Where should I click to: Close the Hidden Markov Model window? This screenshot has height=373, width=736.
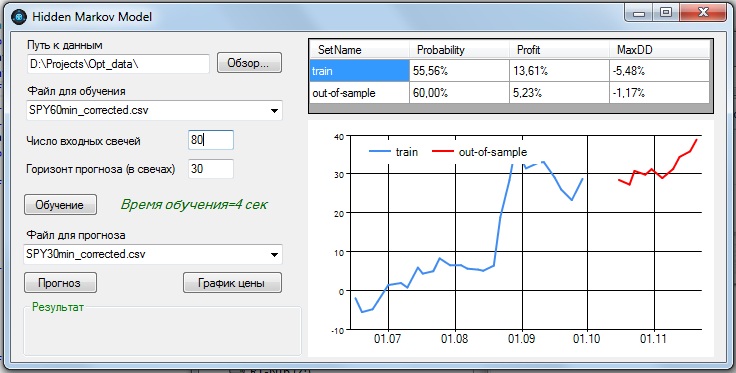point(703,13)
